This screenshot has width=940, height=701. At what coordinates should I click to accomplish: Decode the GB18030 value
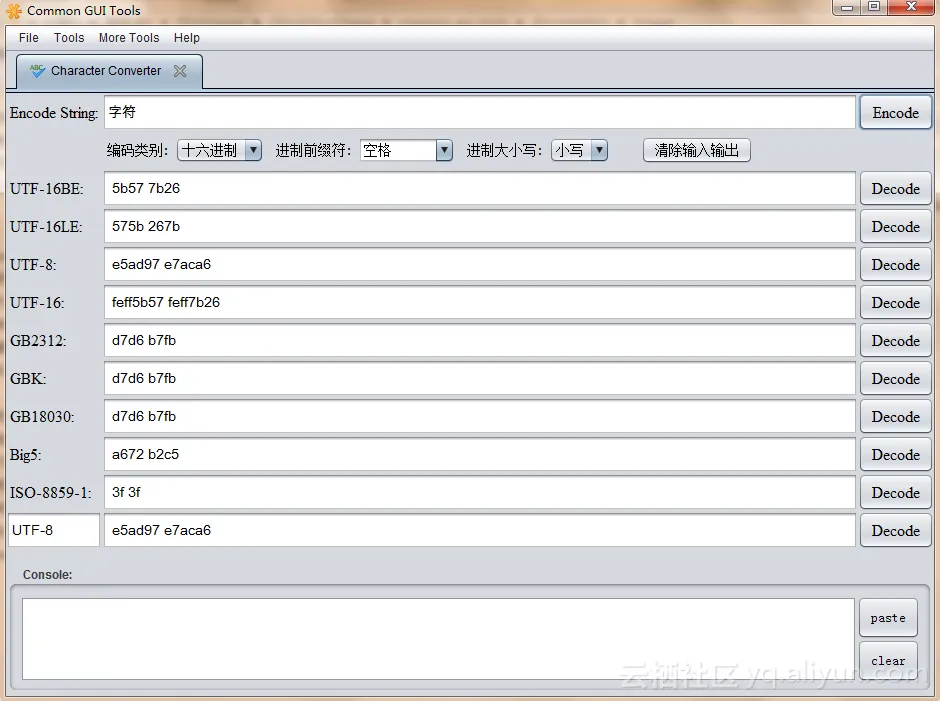pyautogui.click(x=896, y=417)
